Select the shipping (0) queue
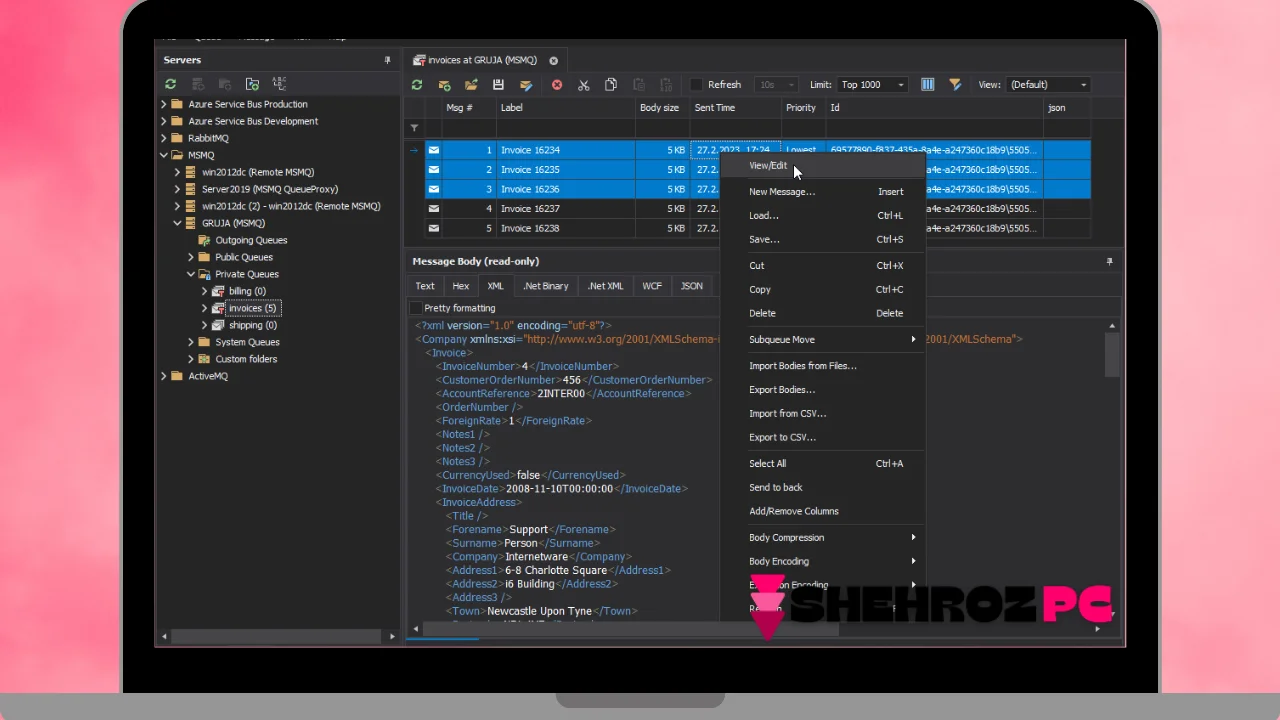Viewport: 1280px width, 720px height. pos(253,325)
